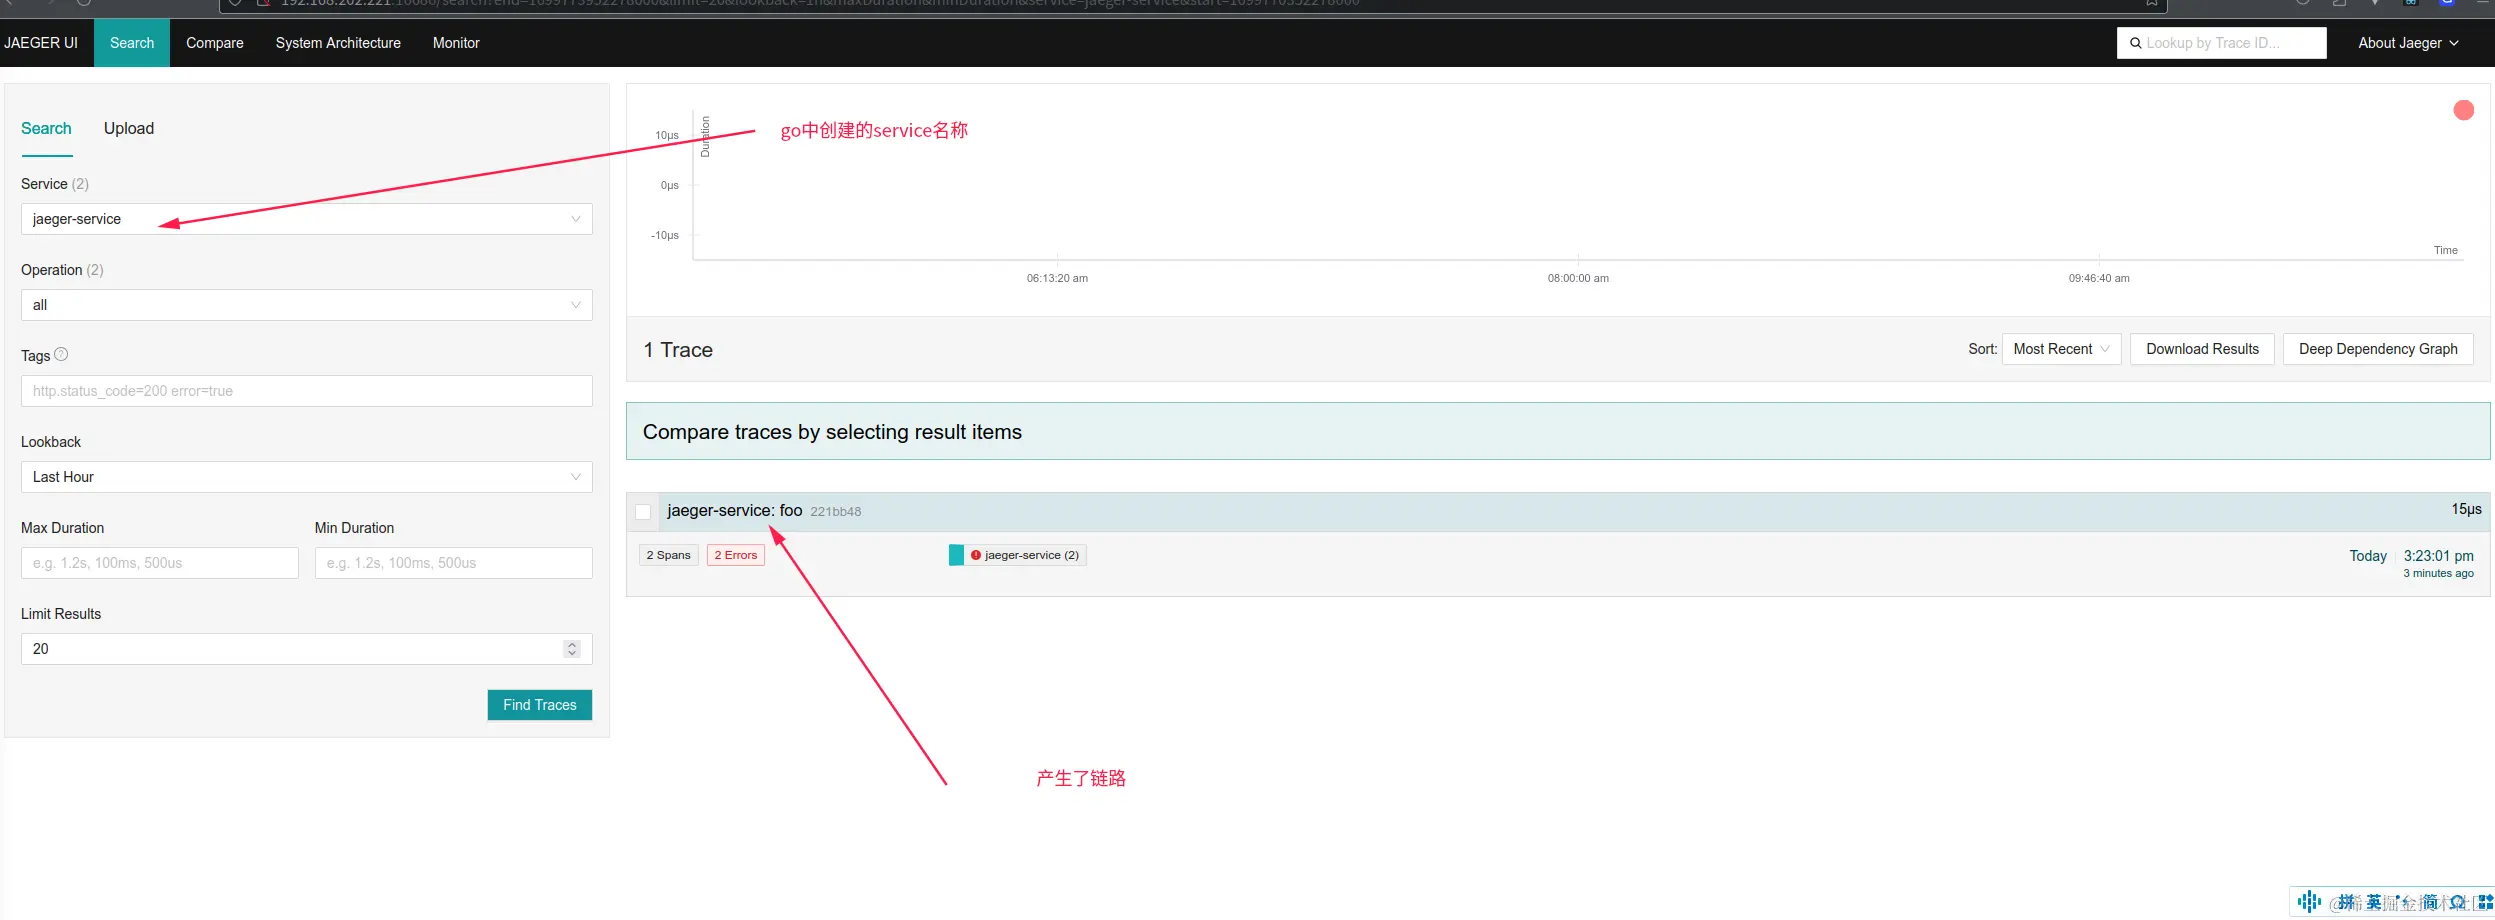Click the red error icon in service tag
Screen dimensions: 2495x920
[976, 555]
